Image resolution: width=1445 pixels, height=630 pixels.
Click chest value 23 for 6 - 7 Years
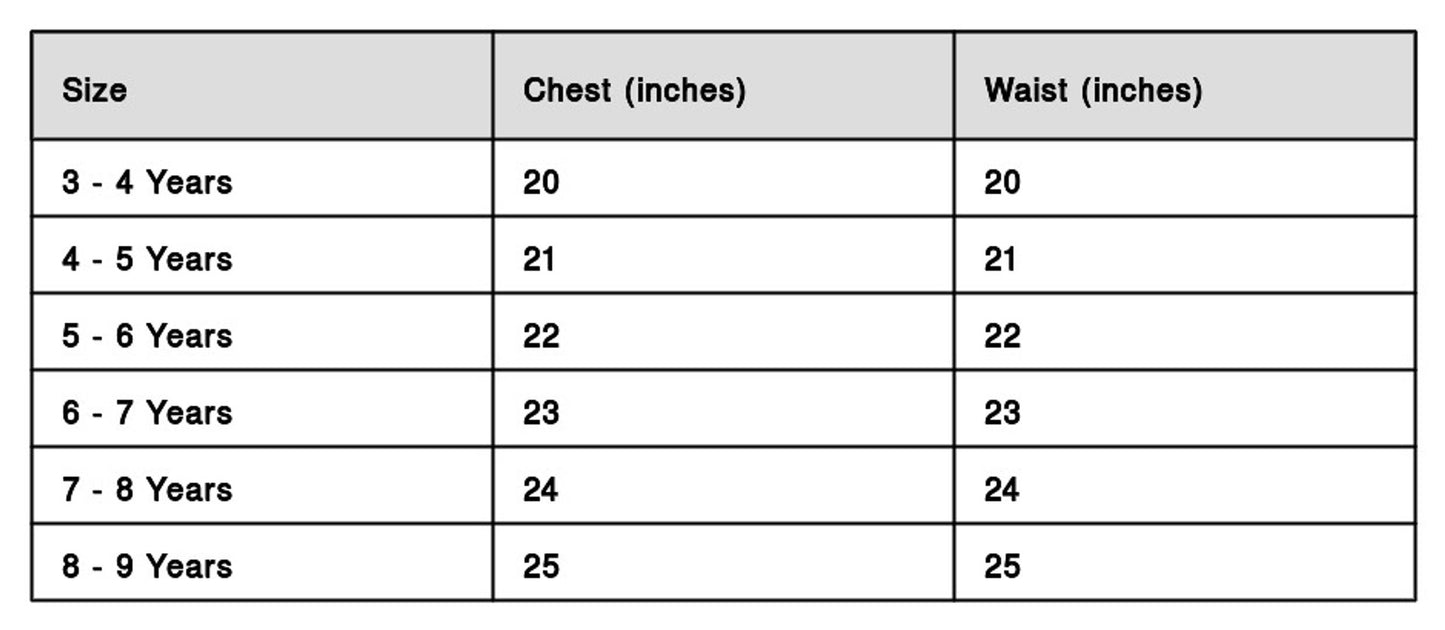541,412
